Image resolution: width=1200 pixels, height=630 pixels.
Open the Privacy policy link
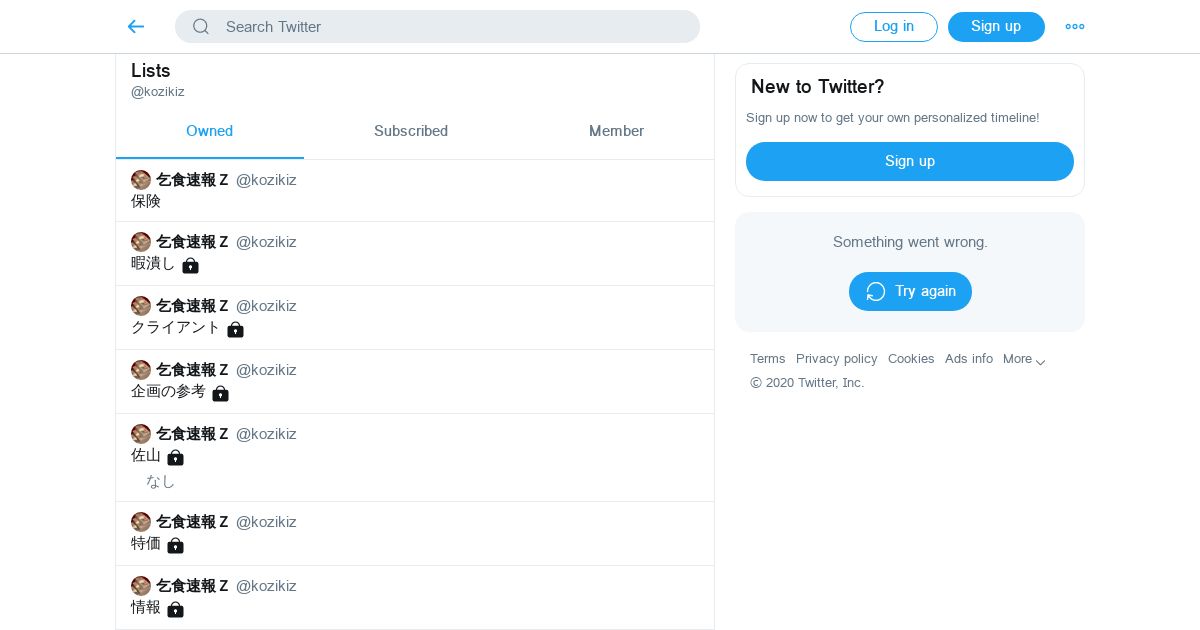tap(836, 359)
